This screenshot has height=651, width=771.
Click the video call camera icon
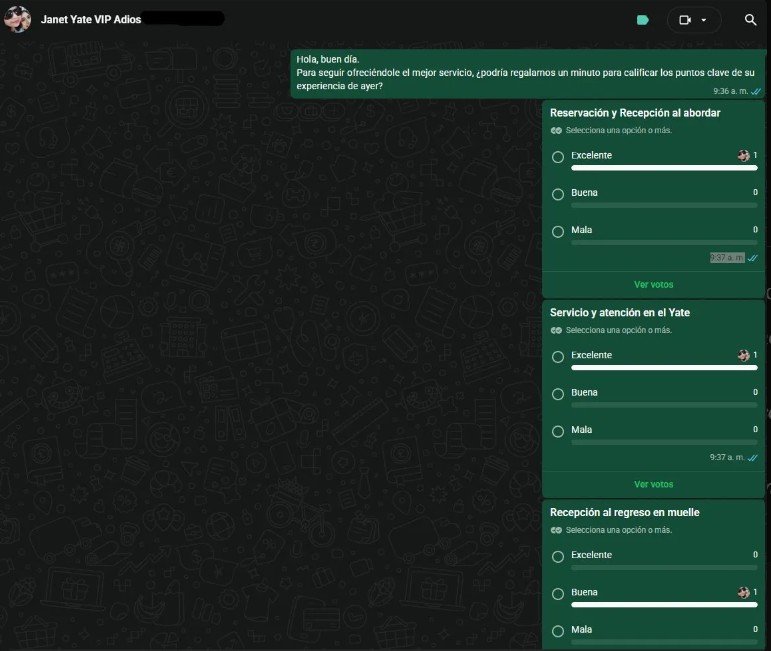click(x=684, y=20)
